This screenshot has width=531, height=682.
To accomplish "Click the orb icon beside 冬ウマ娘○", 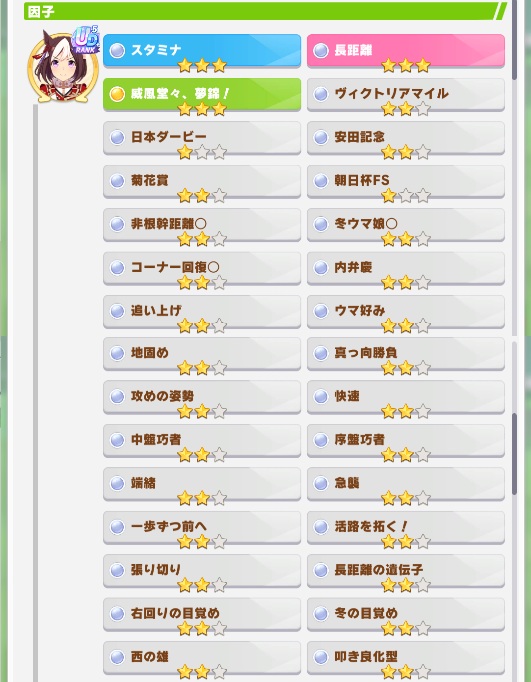I will click(321, 224).
